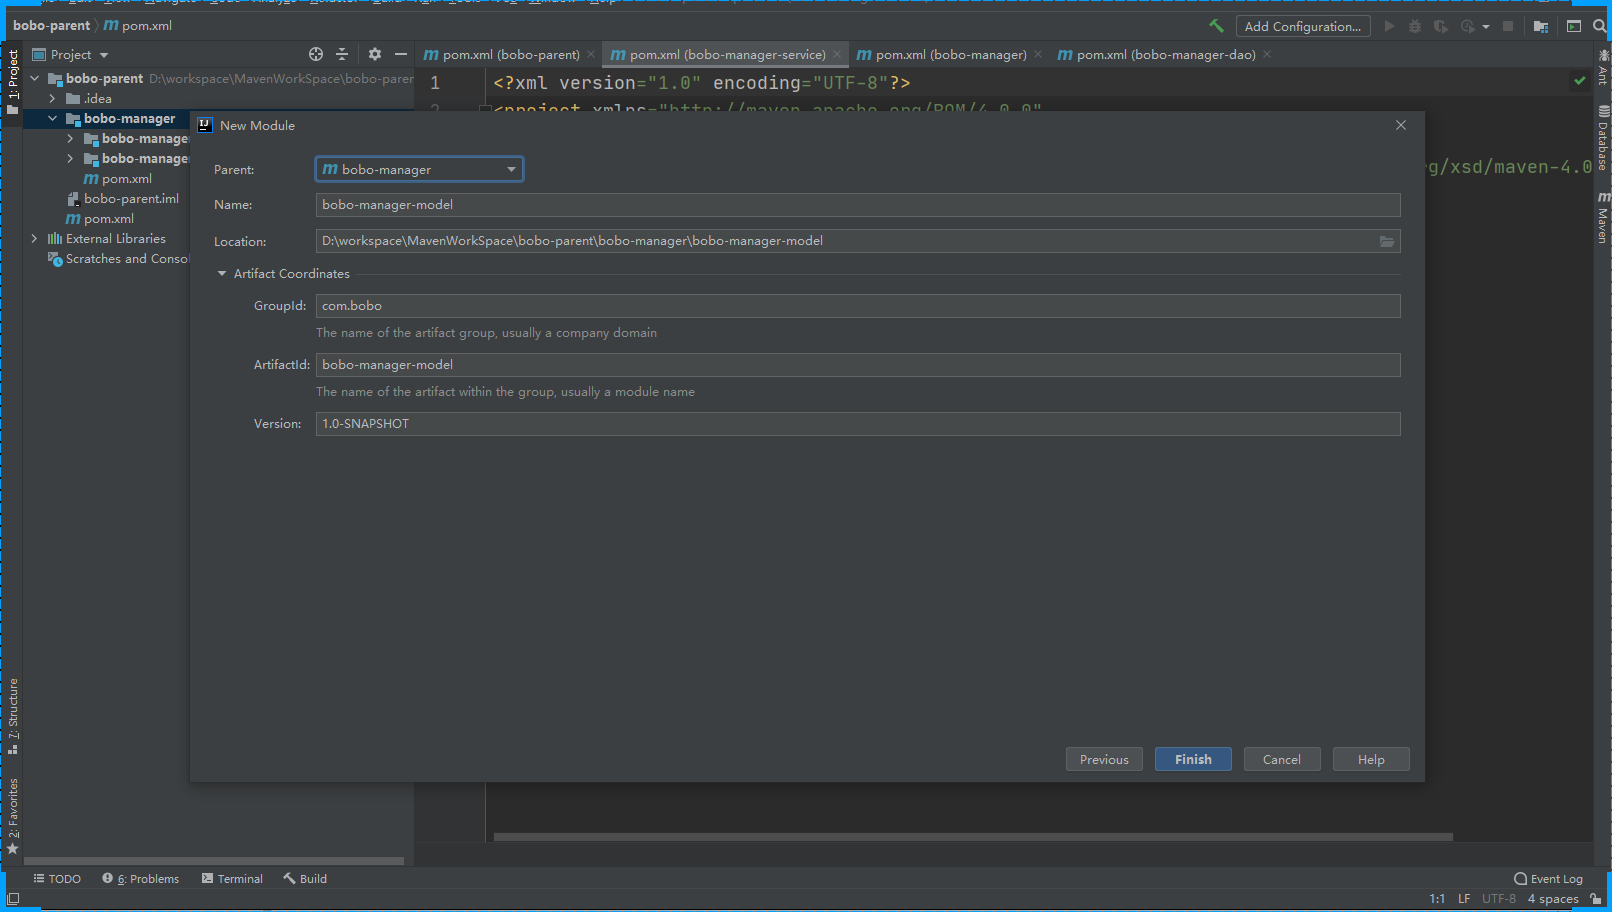Viewport: 1612px width, 912px height.
Task: Click the Debug bug icon in toolbar
Action: [x=1414, y=26]
